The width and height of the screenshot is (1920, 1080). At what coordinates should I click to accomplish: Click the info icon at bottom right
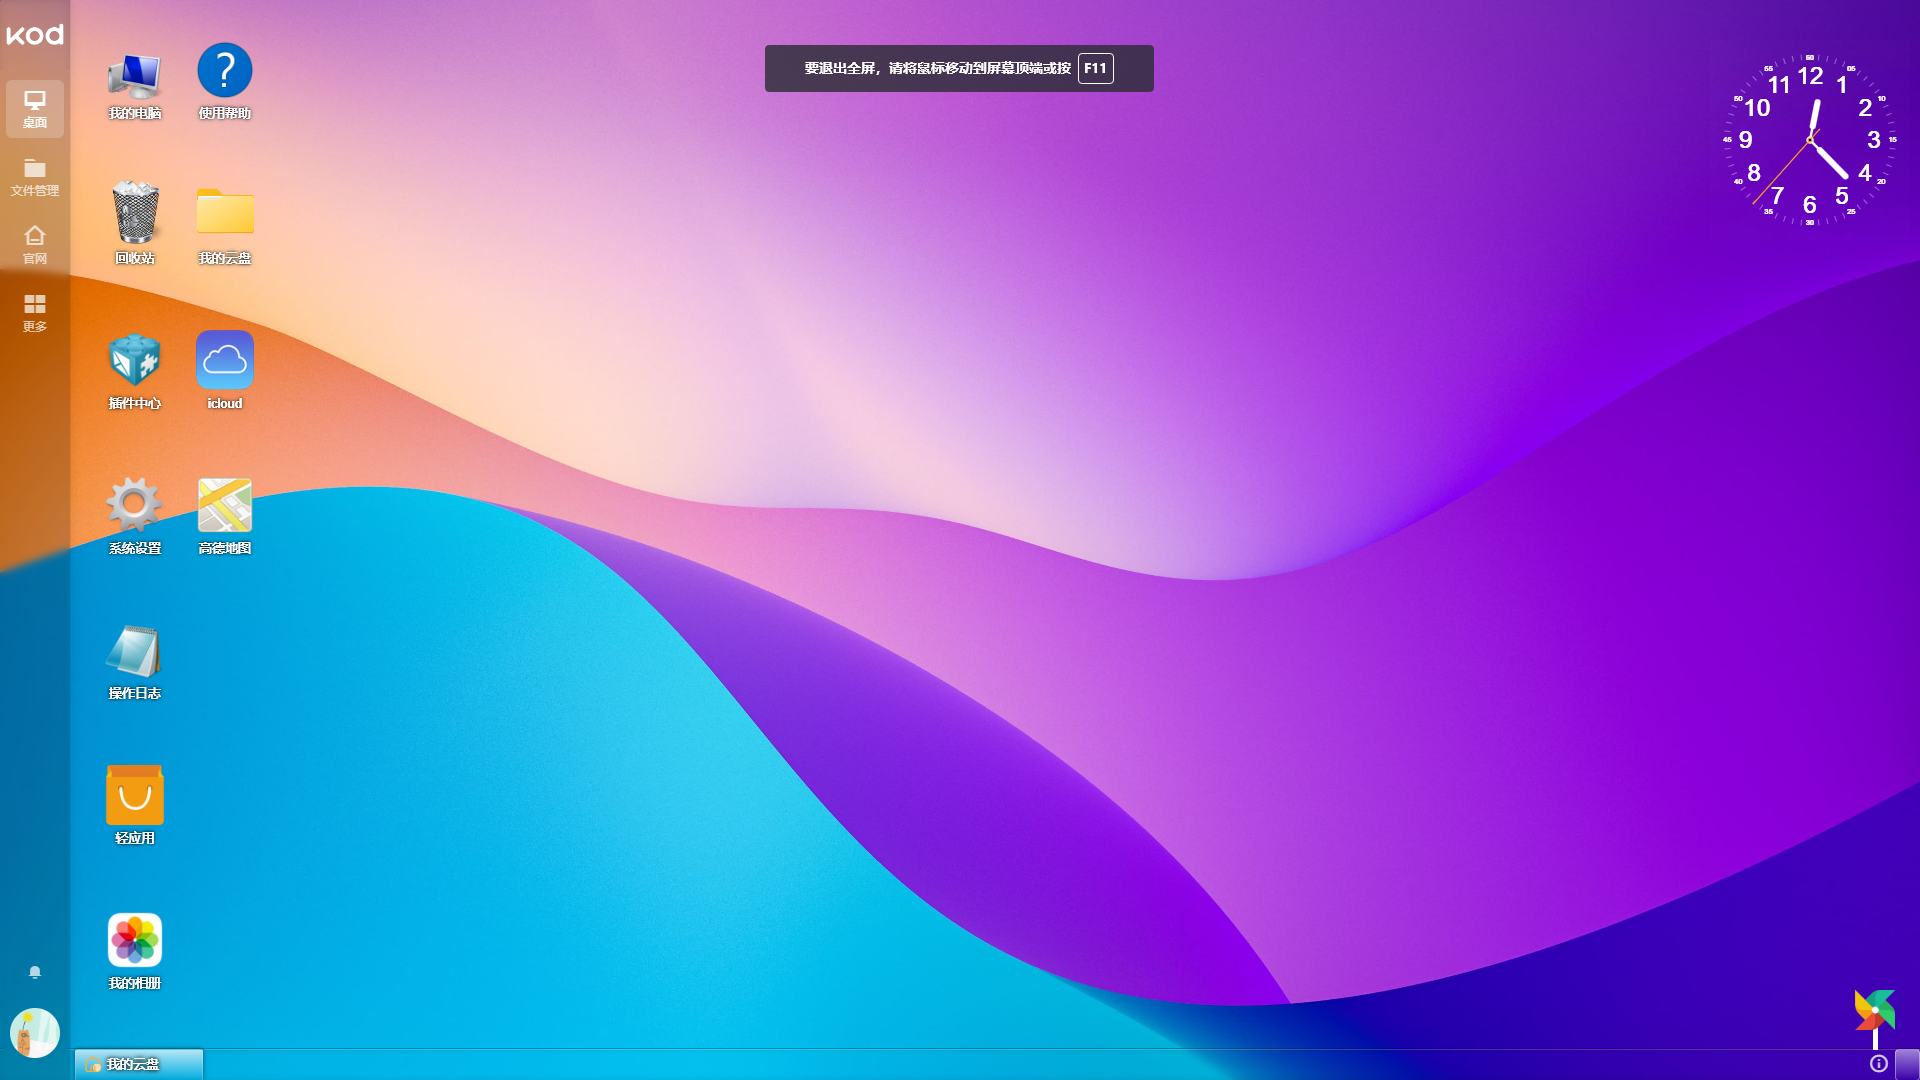coord(1879,1063)
